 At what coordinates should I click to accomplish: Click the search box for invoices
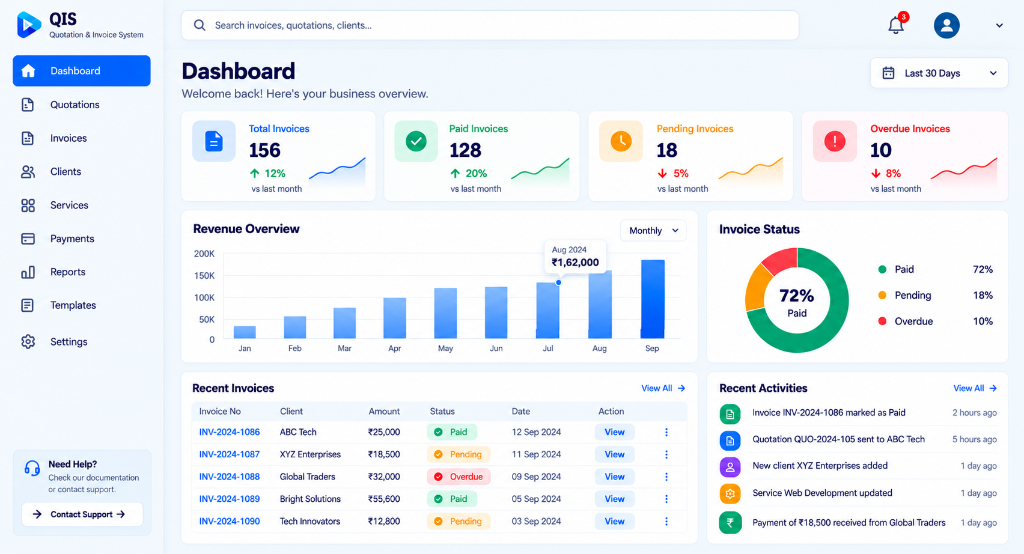point(490,25)
